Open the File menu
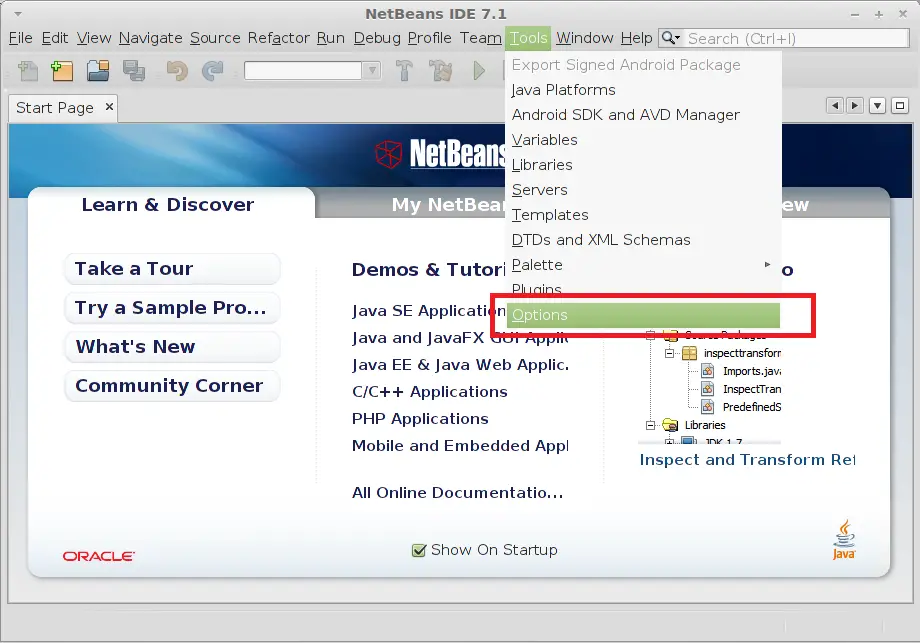The height and width of the screenshot is (643, 920). 21,38
